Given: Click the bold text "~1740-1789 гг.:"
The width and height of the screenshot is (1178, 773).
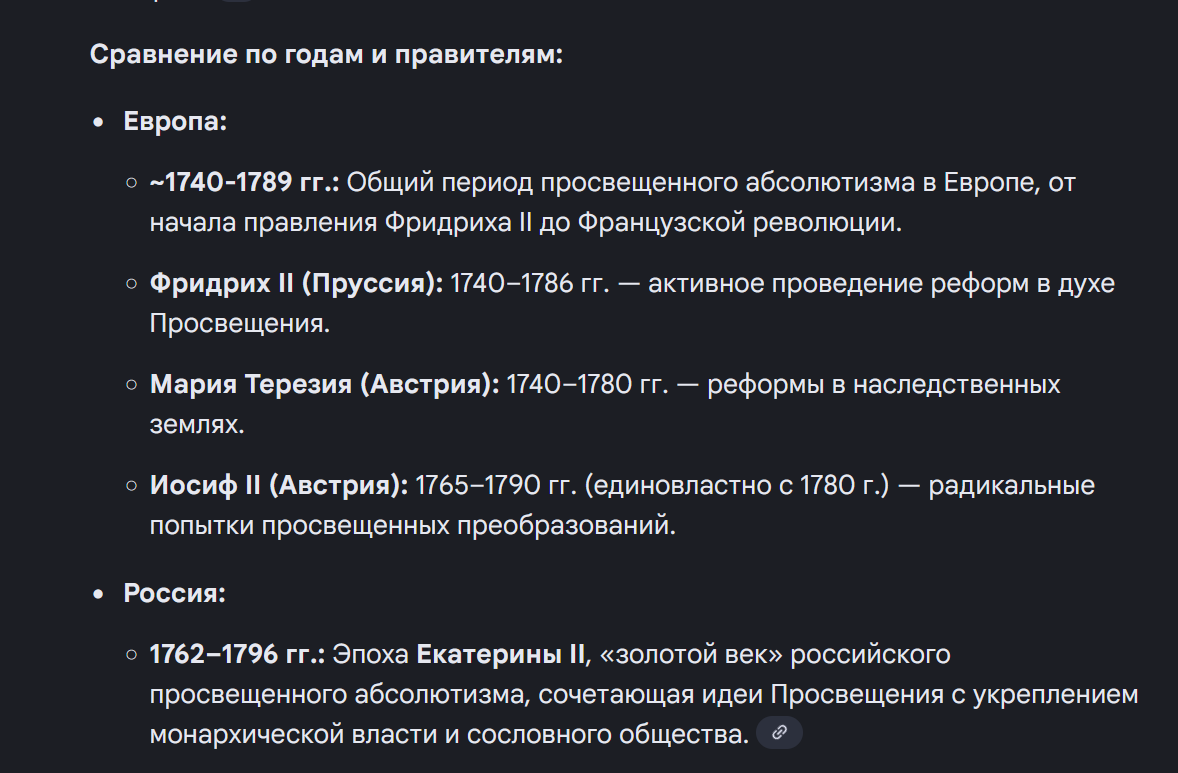Looking at the screenshot, I should coord(244,183).
